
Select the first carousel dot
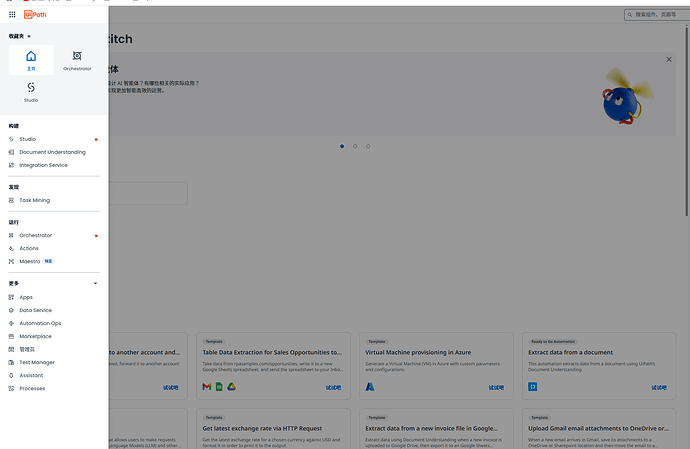pyautogui.click(x=342, y=146)
